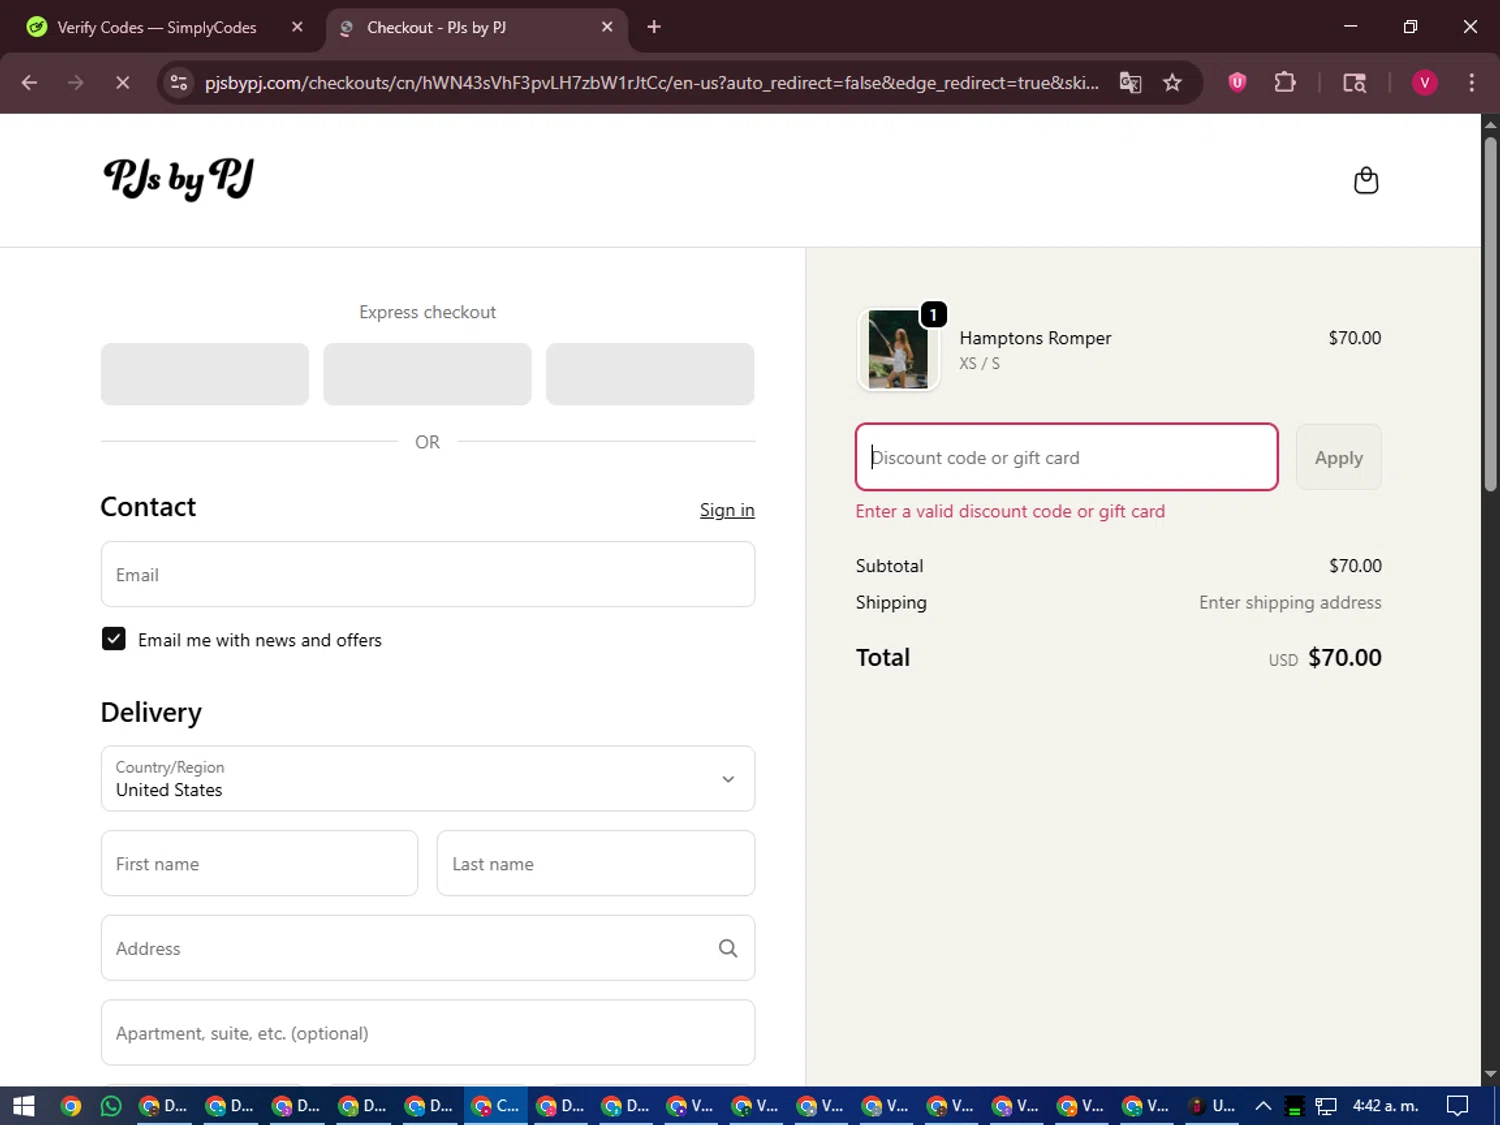Close the Verify Codes tab
The width and height of the screenshot is (1500, 1125).
(x=297, y=27)
